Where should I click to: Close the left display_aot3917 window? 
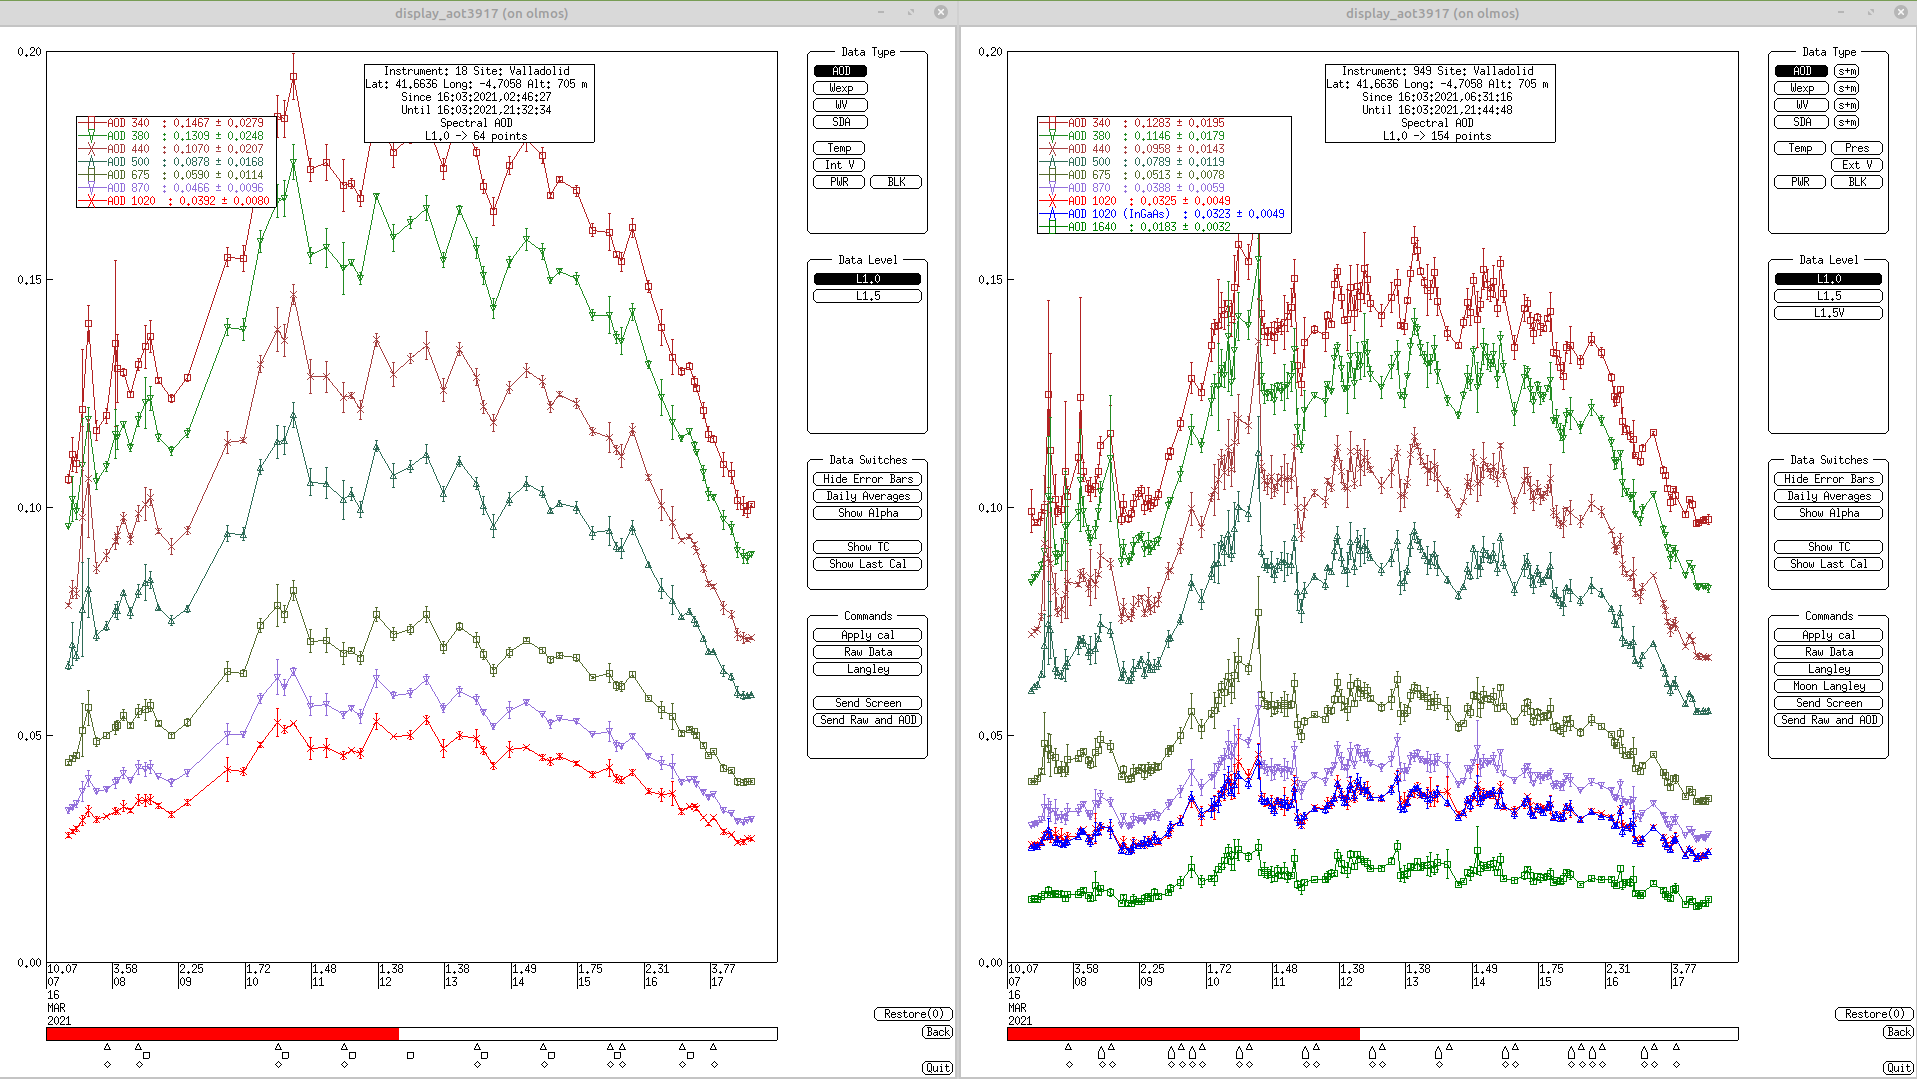coord(940,12)
